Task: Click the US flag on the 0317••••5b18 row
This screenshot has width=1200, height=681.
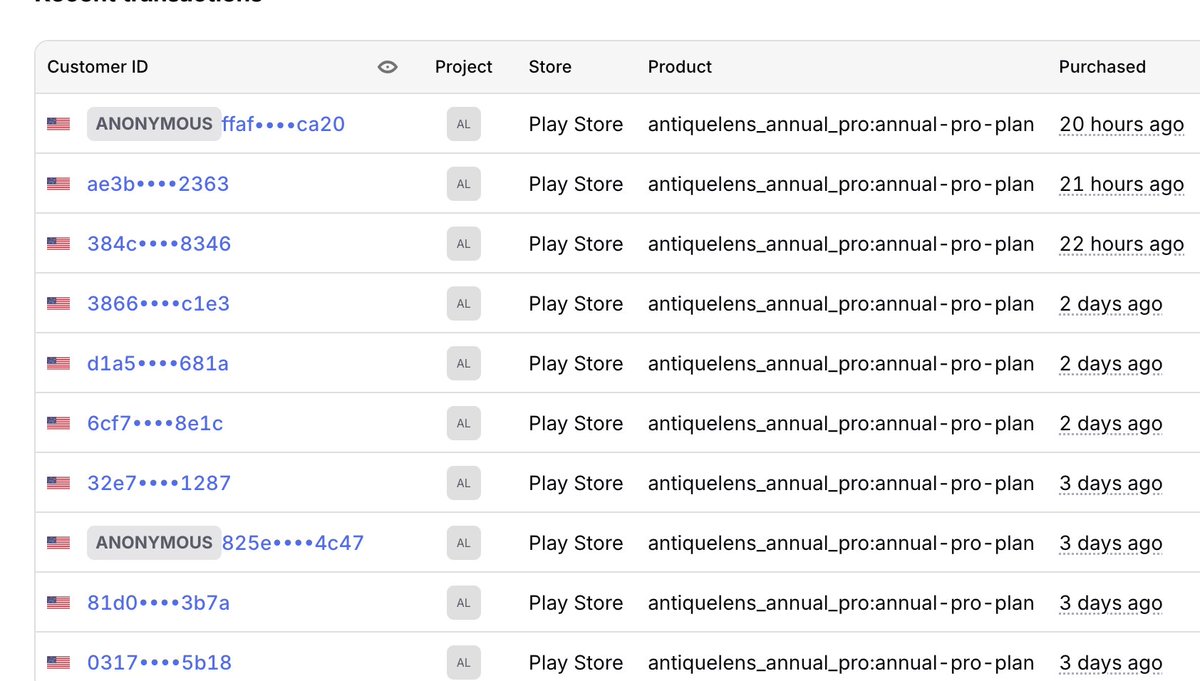Action: point(57,662)
